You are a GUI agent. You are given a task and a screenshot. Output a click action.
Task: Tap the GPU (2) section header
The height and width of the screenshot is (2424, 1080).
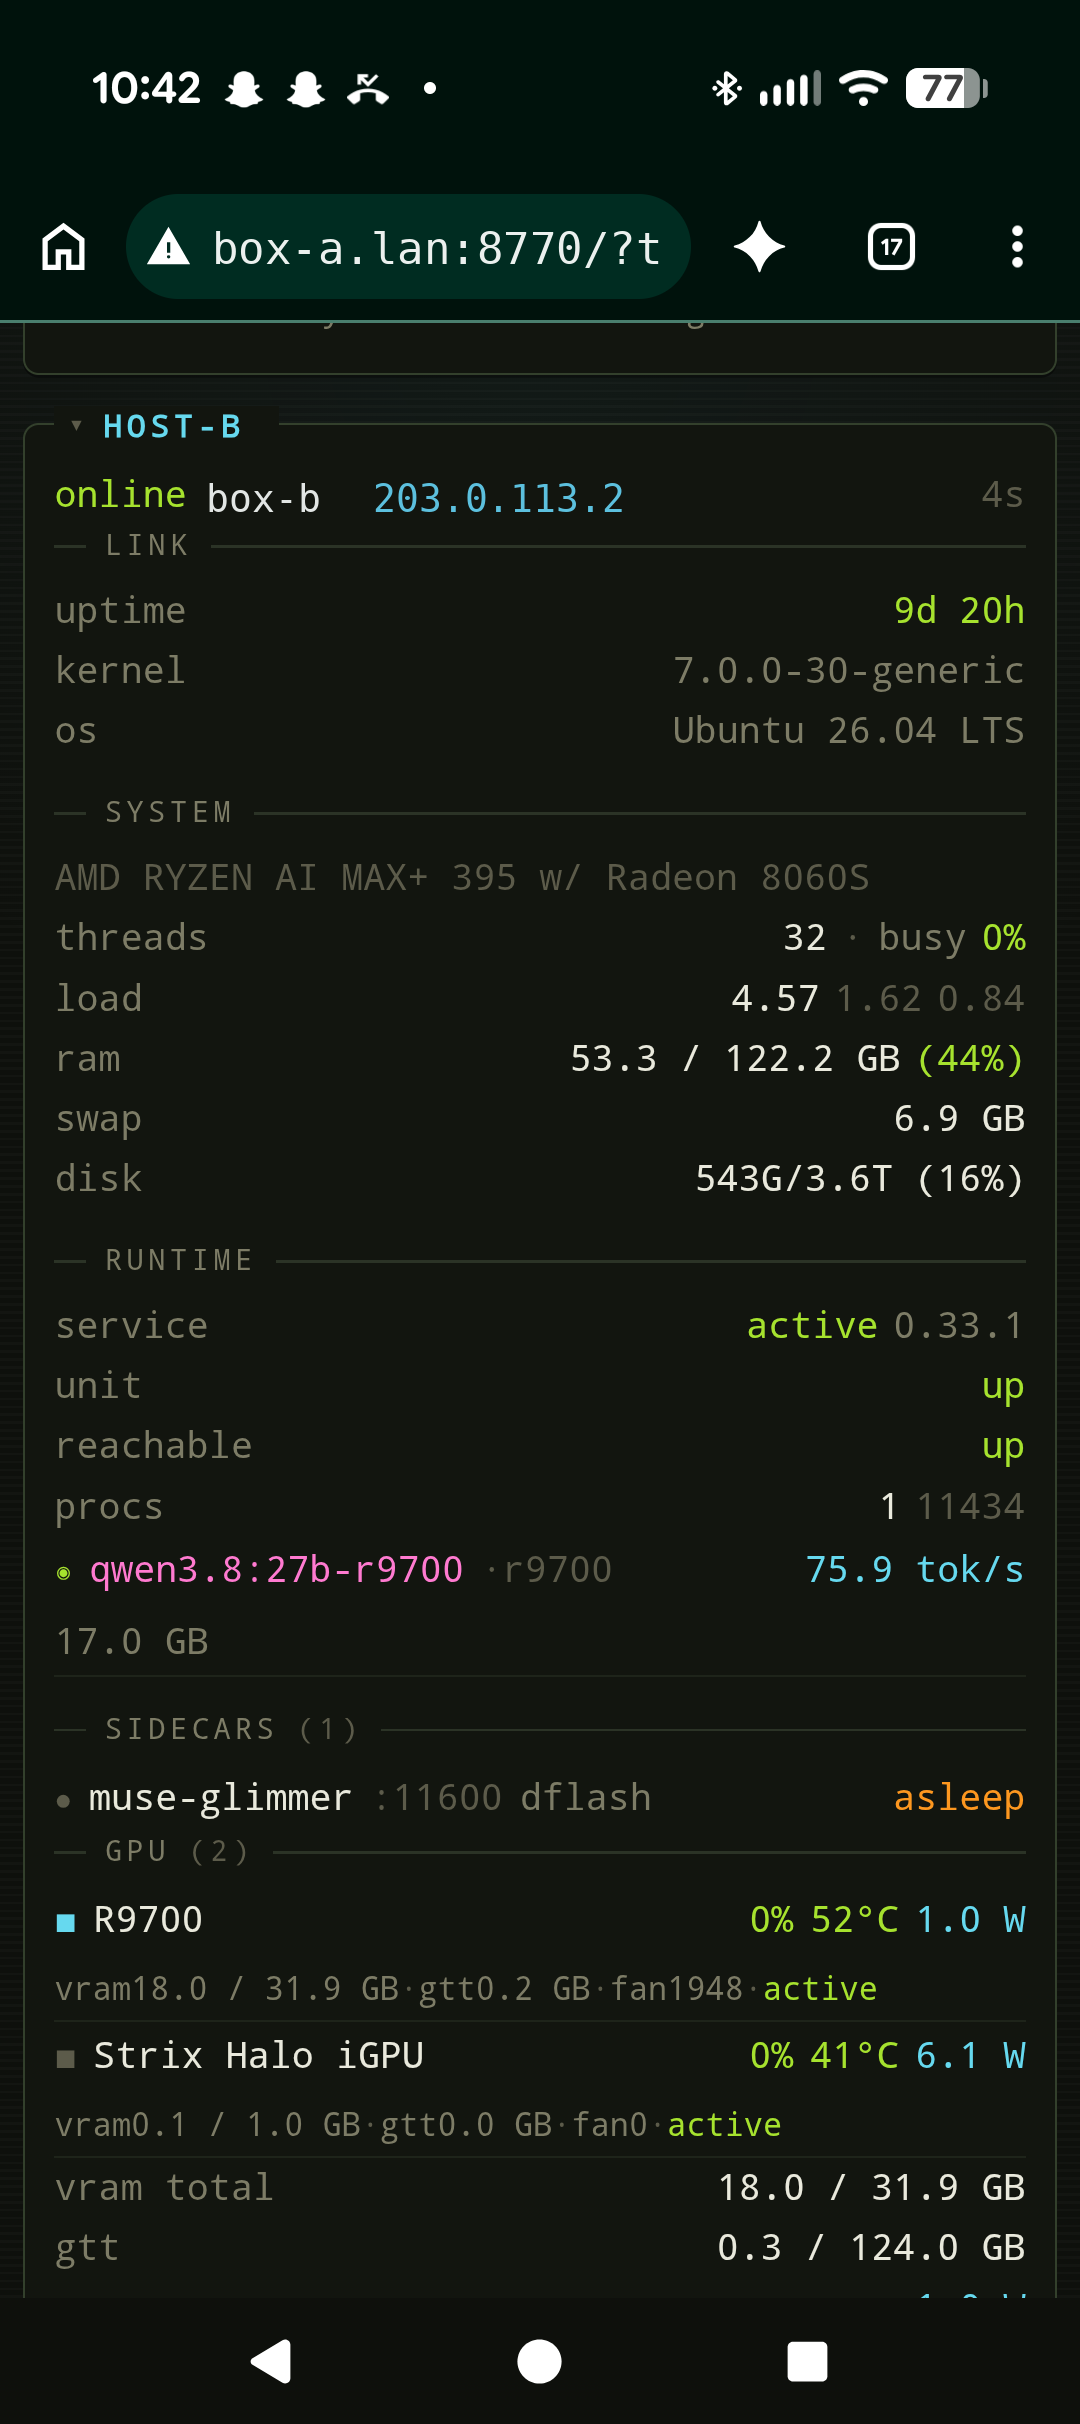(177, 1851)
